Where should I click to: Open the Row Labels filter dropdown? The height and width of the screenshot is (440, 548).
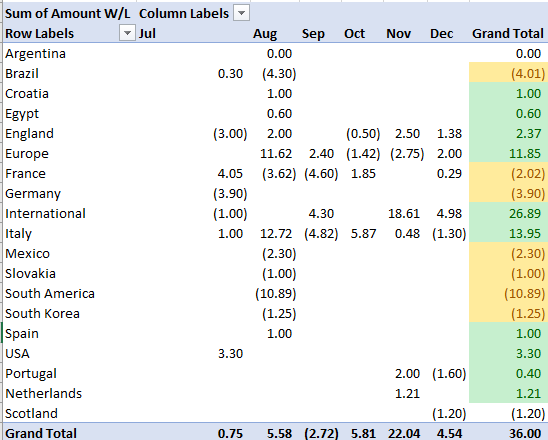point(127,33)
